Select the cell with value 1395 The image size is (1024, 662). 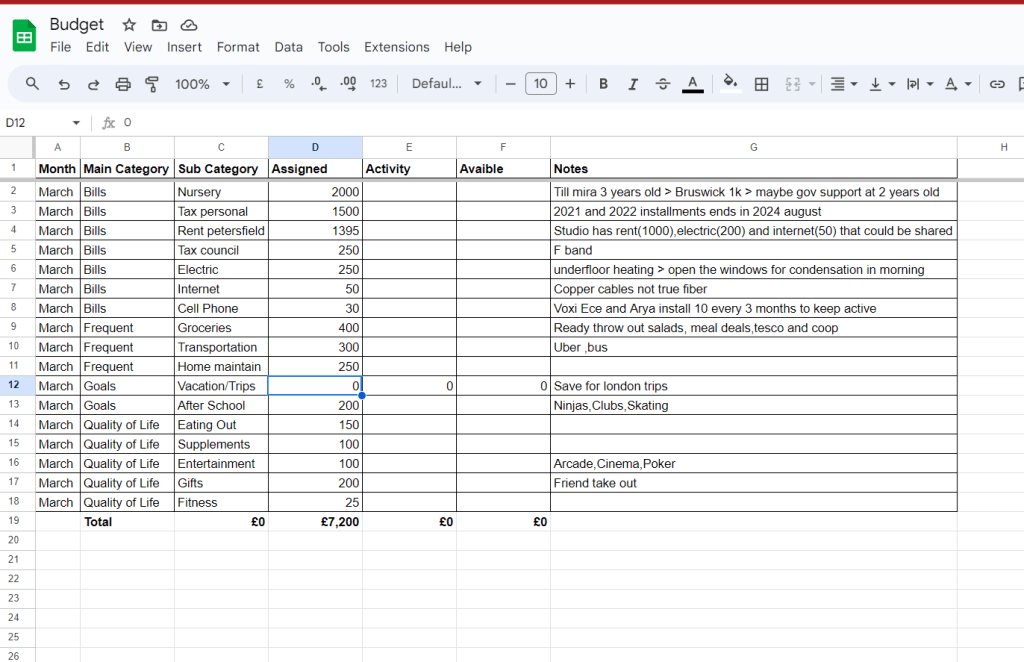(315, 230)
